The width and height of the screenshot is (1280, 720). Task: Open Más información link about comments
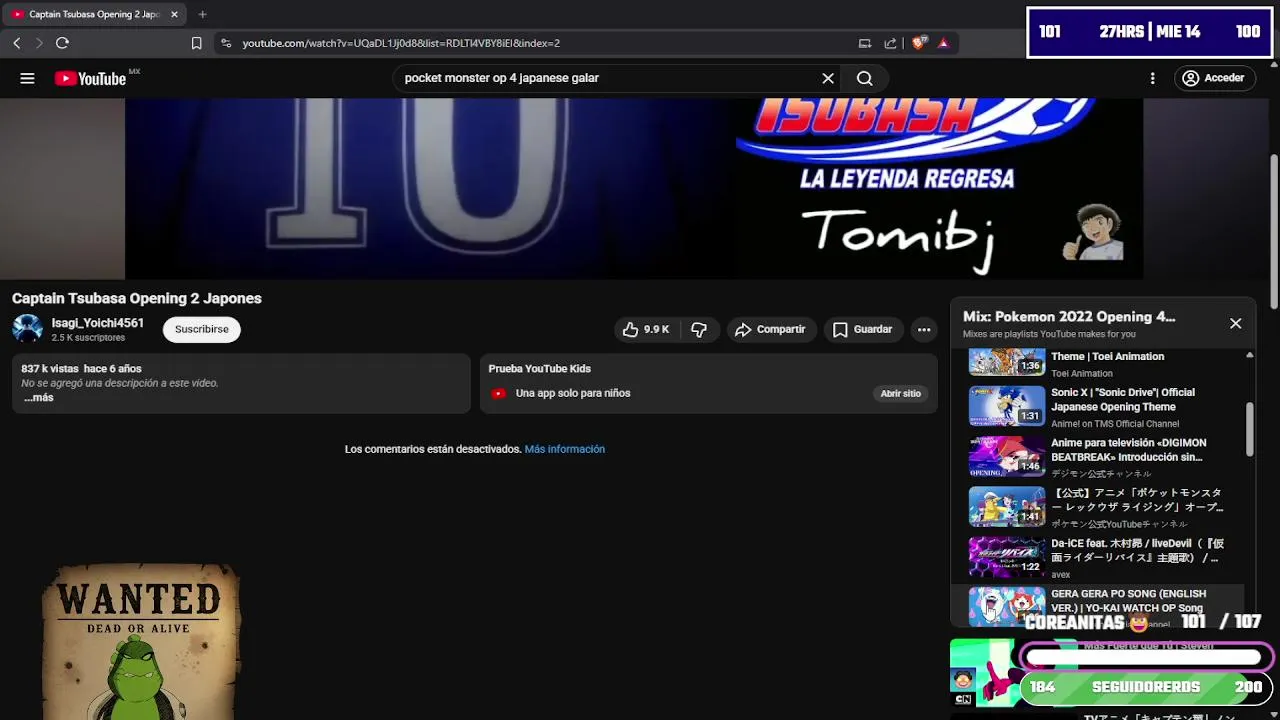click(565, 449)
